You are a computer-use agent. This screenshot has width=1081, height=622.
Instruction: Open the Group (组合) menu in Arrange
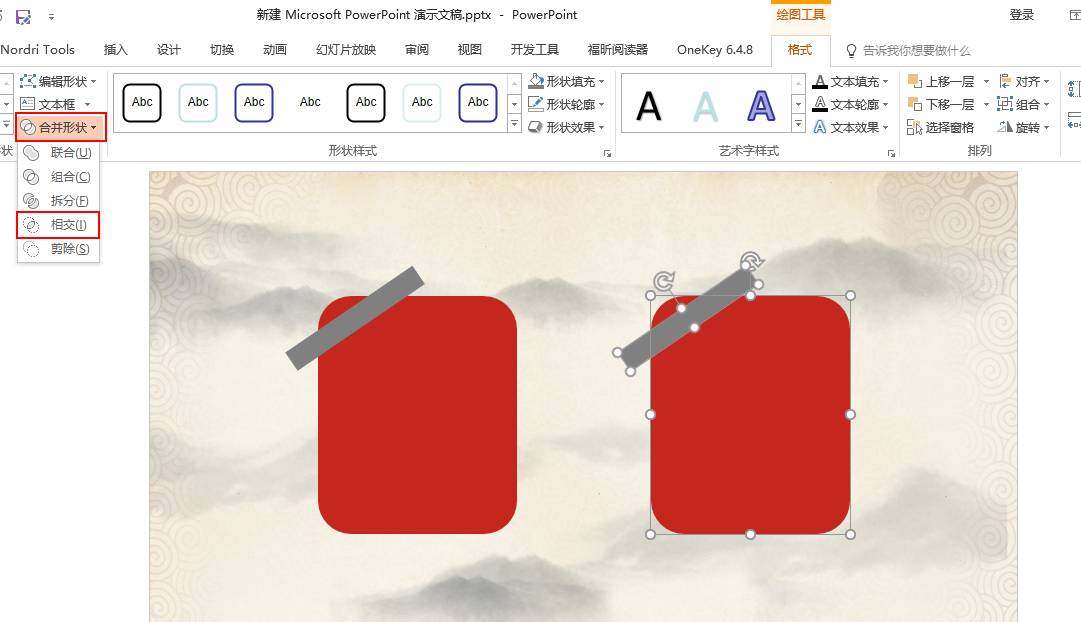coord(1024,104)
